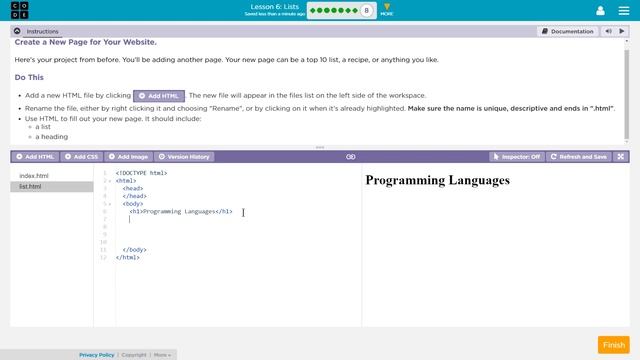The height and width of the screenshot is (360, 640).
Task: Click the Lesson 6: Lists title
Action: click(x=275, y=7)
